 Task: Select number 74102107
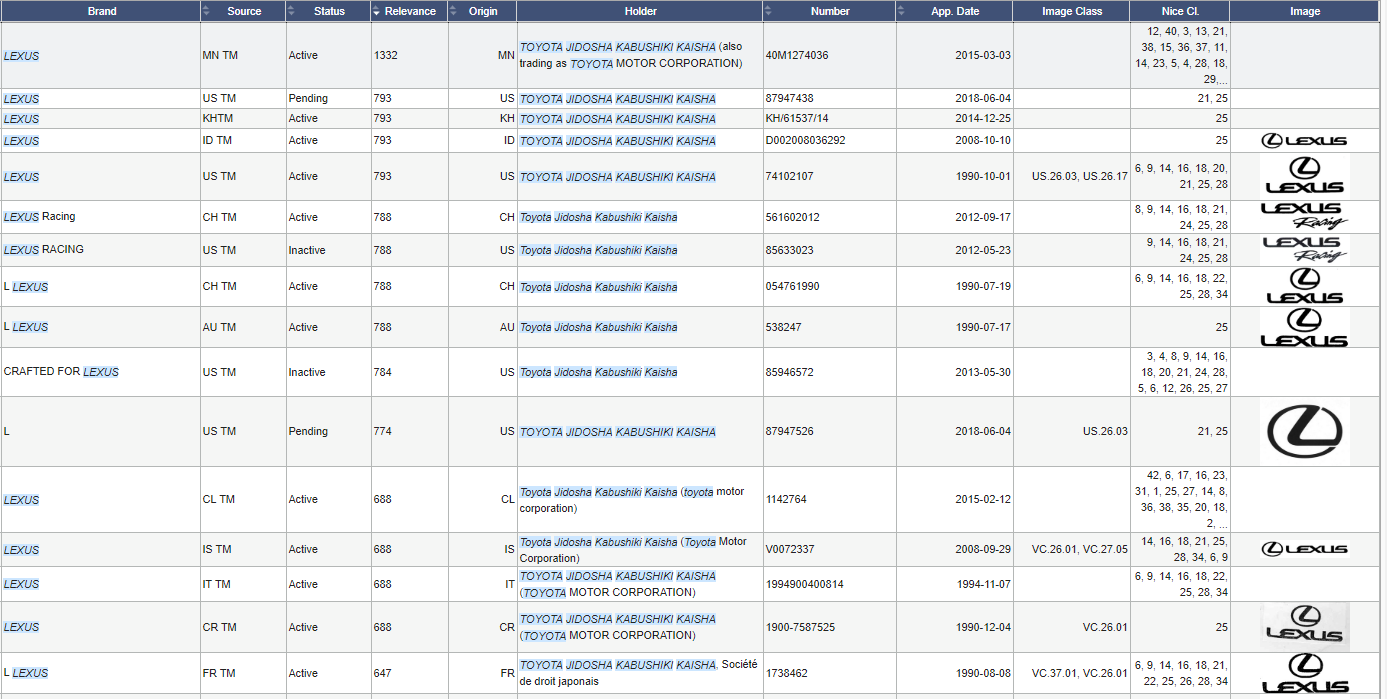[790, 176]
